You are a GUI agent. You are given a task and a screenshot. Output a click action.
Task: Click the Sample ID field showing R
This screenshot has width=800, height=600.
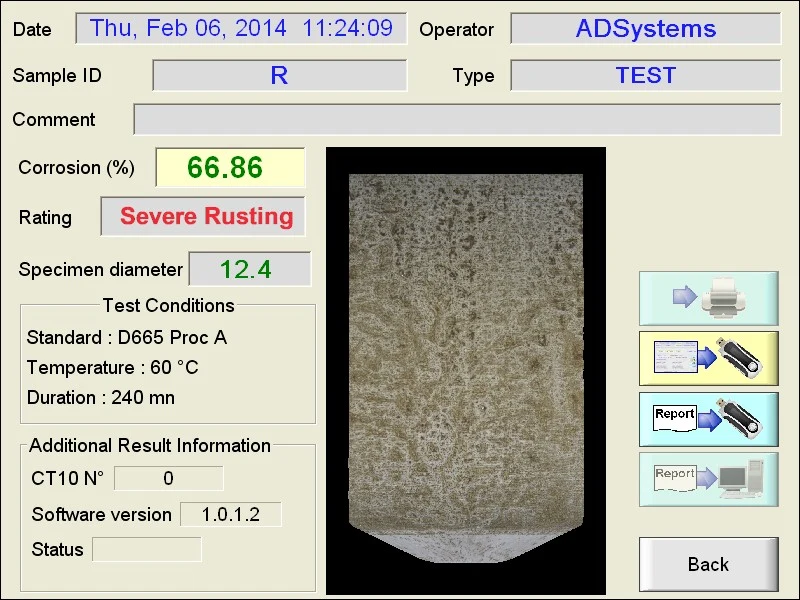[280, 76]
